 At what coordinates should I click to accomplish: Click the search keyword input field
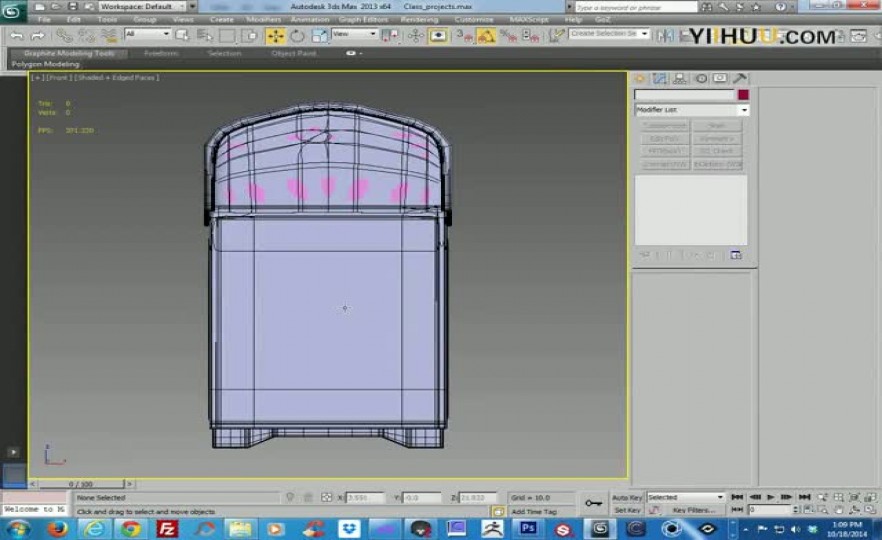[636, 7]
